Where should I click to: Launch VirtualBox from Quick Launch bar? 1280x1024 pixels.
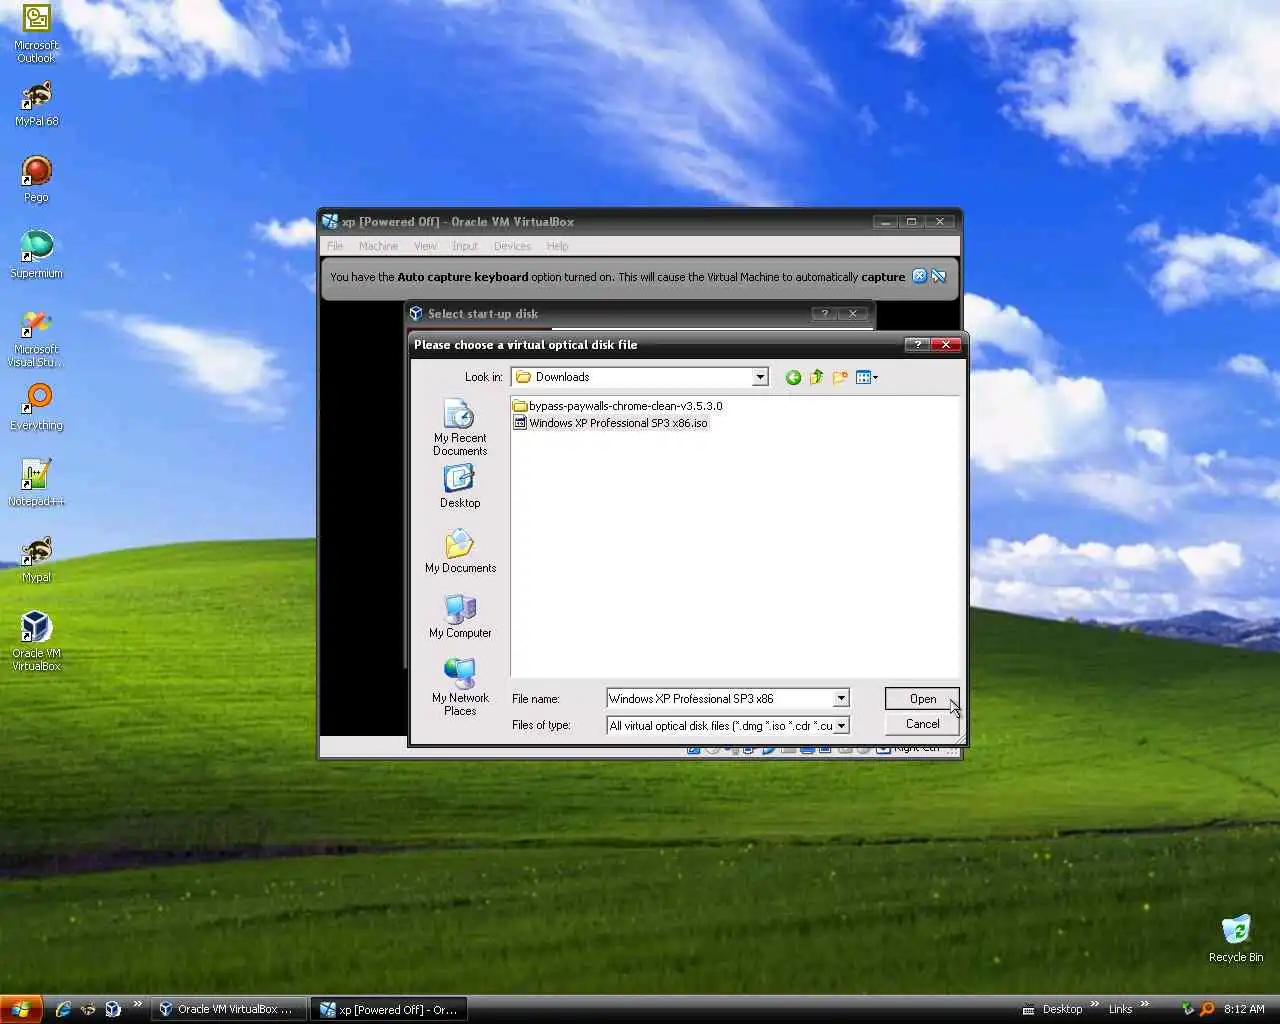pos(113,1009)
